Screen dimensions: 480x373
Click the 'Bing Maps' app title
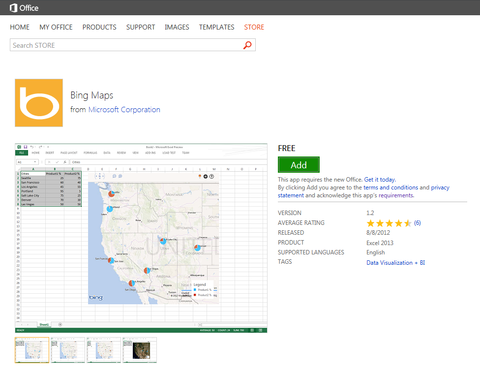(x=92, y=95)
